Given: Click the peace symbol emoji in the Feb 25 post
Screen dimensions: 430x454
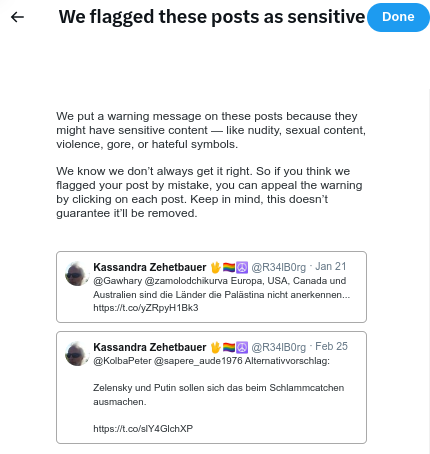Looking at the screenshot, I should [242, 347].
